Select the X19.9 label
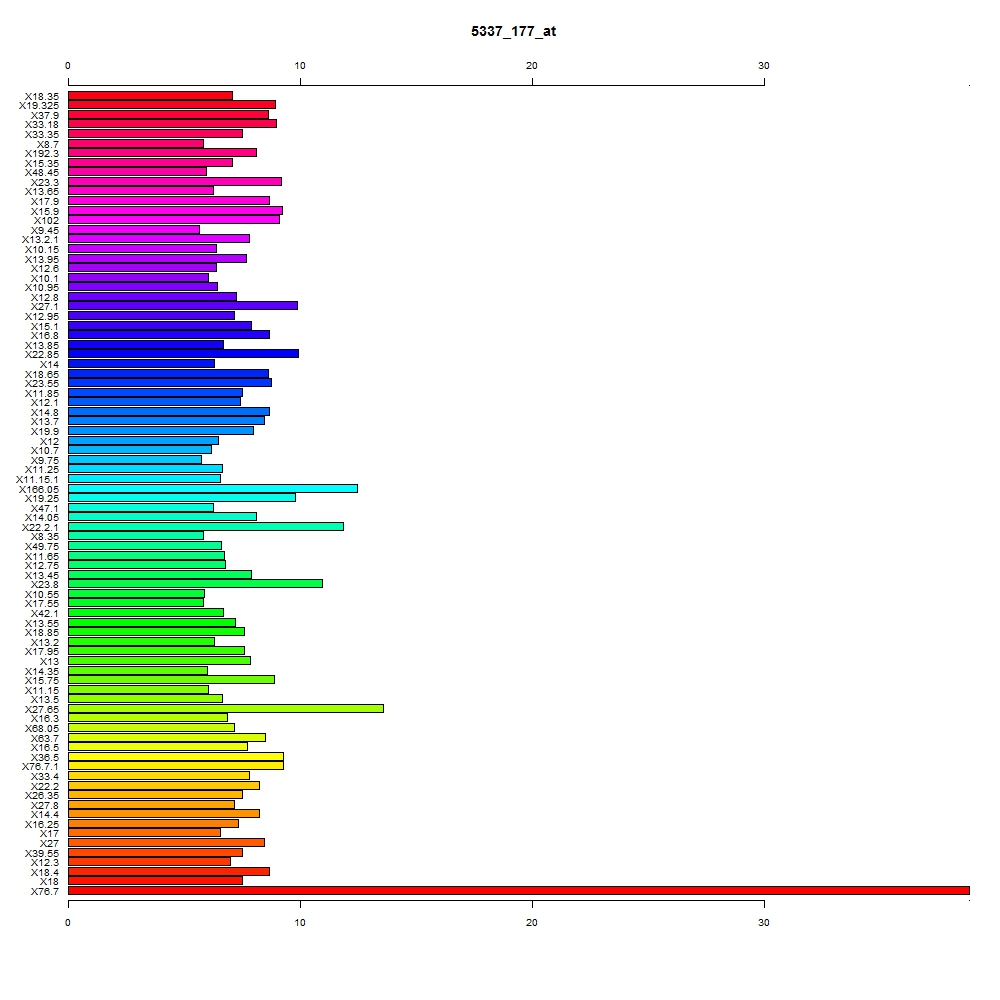Image resolution: width=1000 pixels, height=1000 pixels. [x=45, y=432]
